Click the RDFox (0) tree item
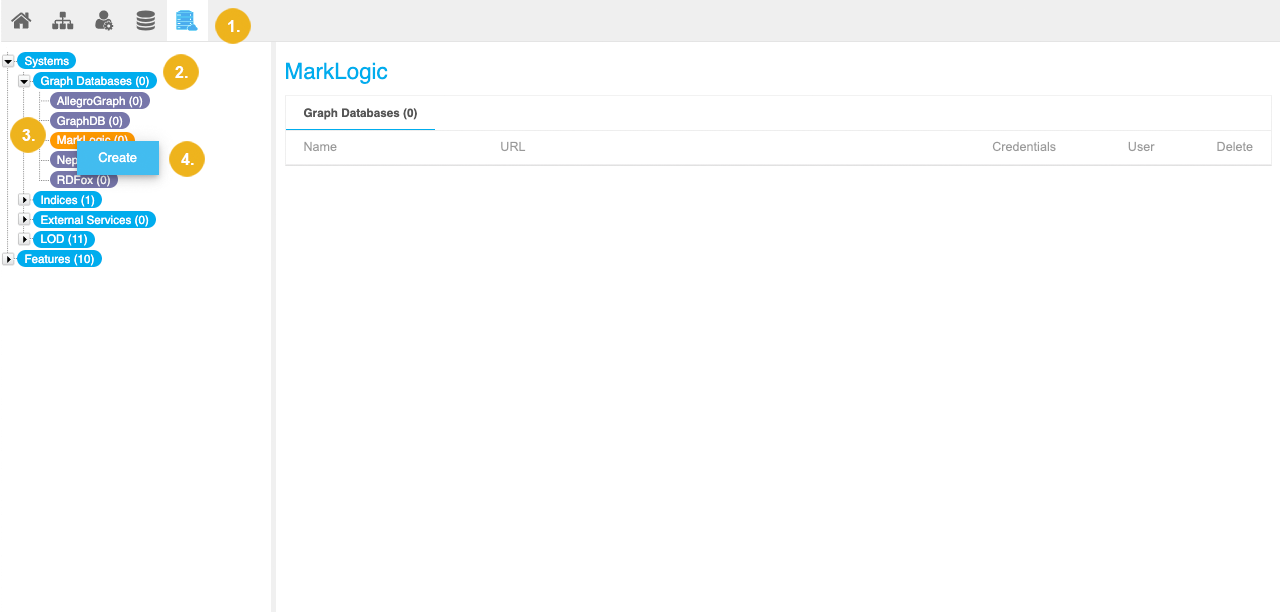Viewport: 1280px width, 612px height. [x=84, y=180]
